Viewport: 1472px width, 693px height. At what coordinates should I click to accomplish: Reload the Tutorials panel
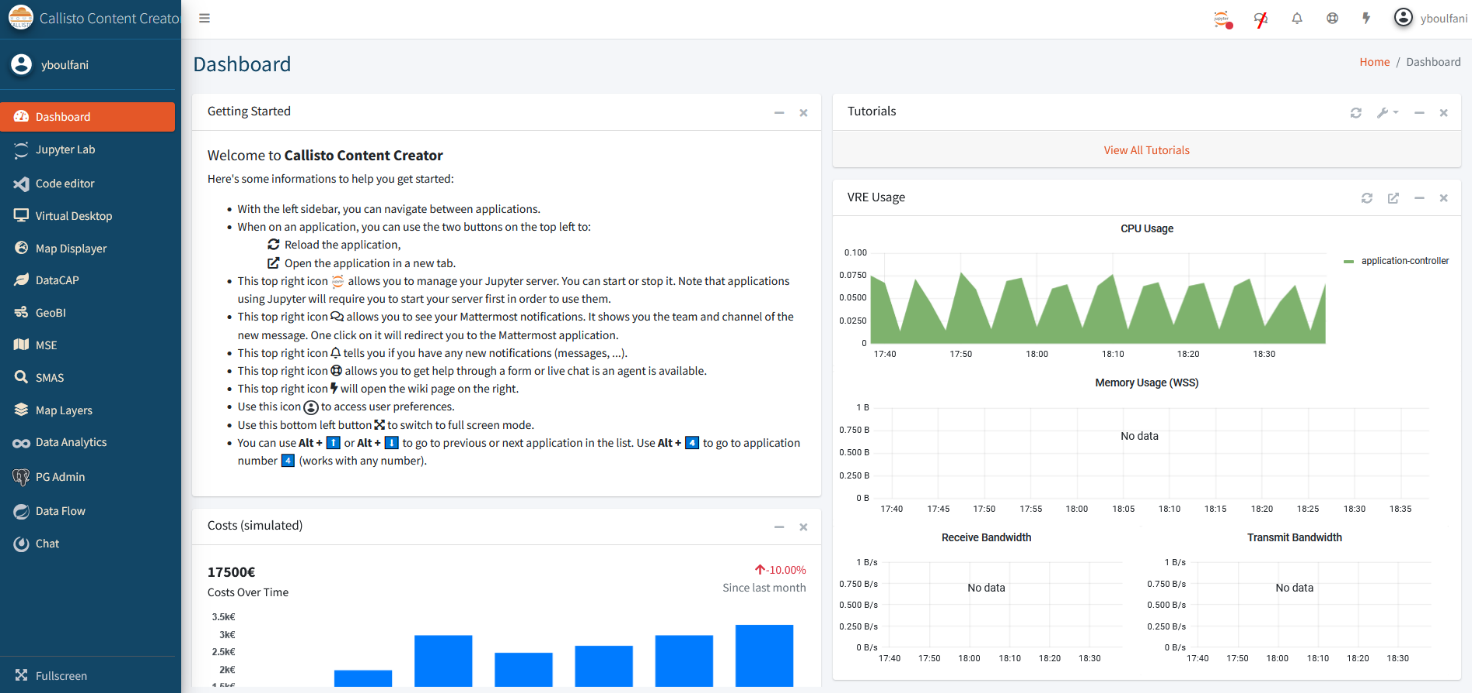click(1356, 113)
